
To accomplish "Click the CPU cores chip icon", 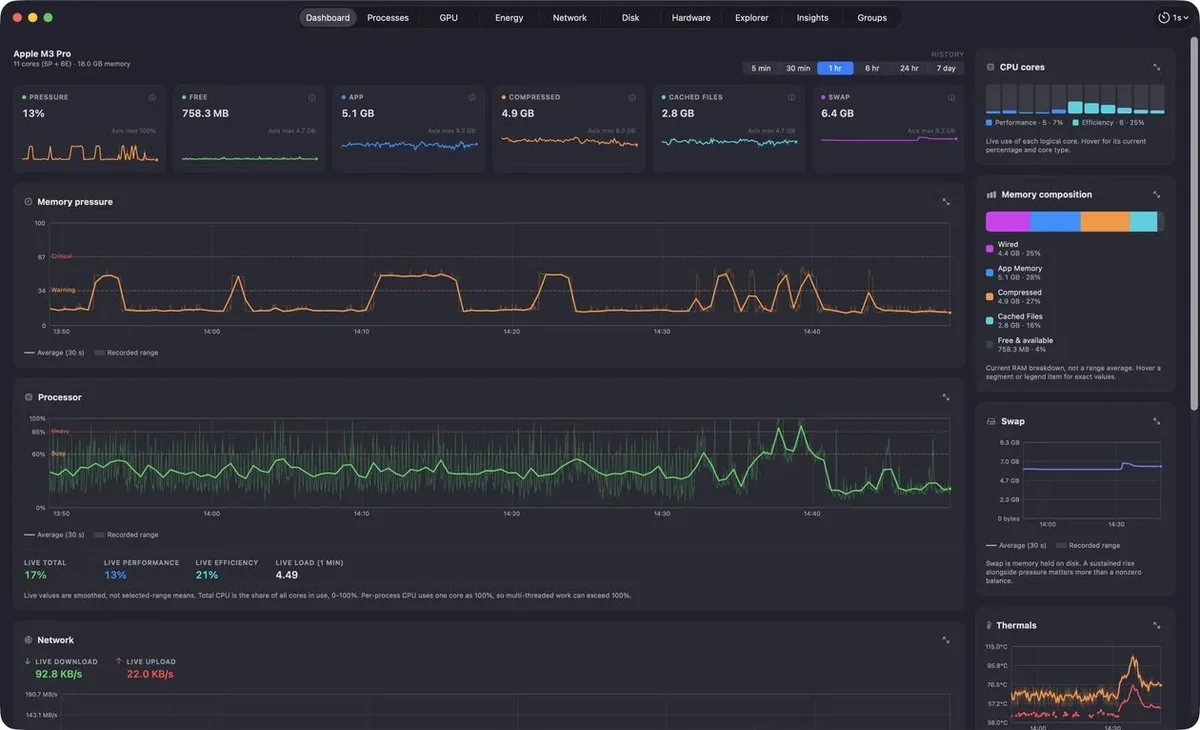I will (x=991, y=67).
